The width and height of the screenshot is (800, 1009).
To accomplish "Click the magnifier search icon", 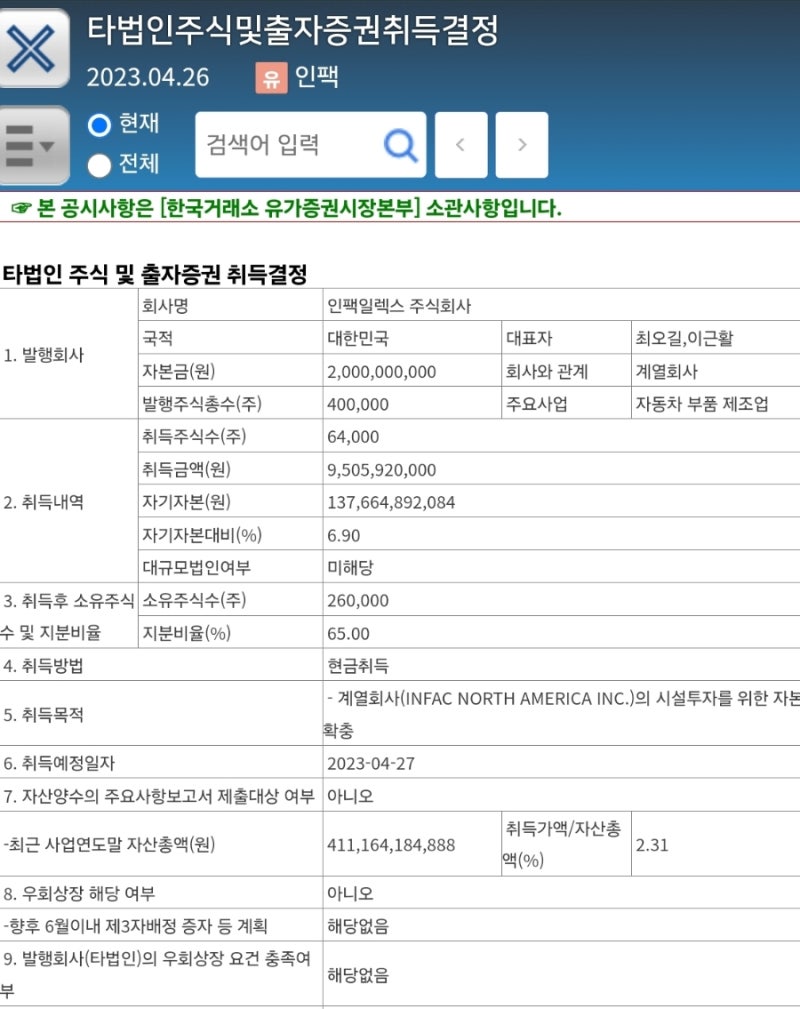I will (x=400, y=143).
